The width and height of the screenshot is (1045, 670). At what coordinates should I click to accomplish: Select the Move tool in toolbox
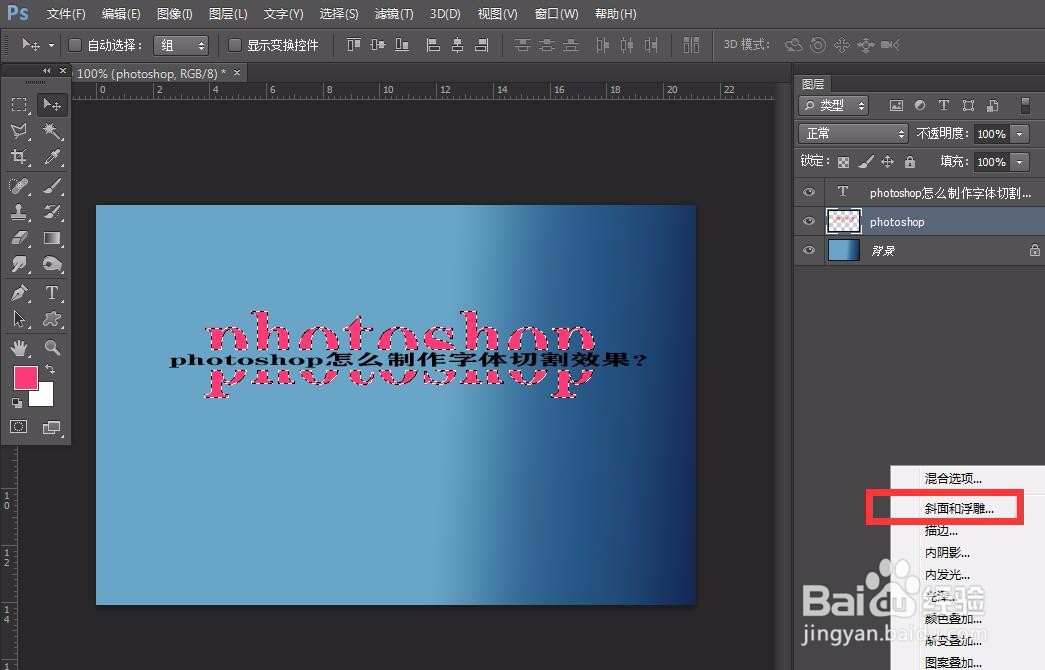coord(51,105)
